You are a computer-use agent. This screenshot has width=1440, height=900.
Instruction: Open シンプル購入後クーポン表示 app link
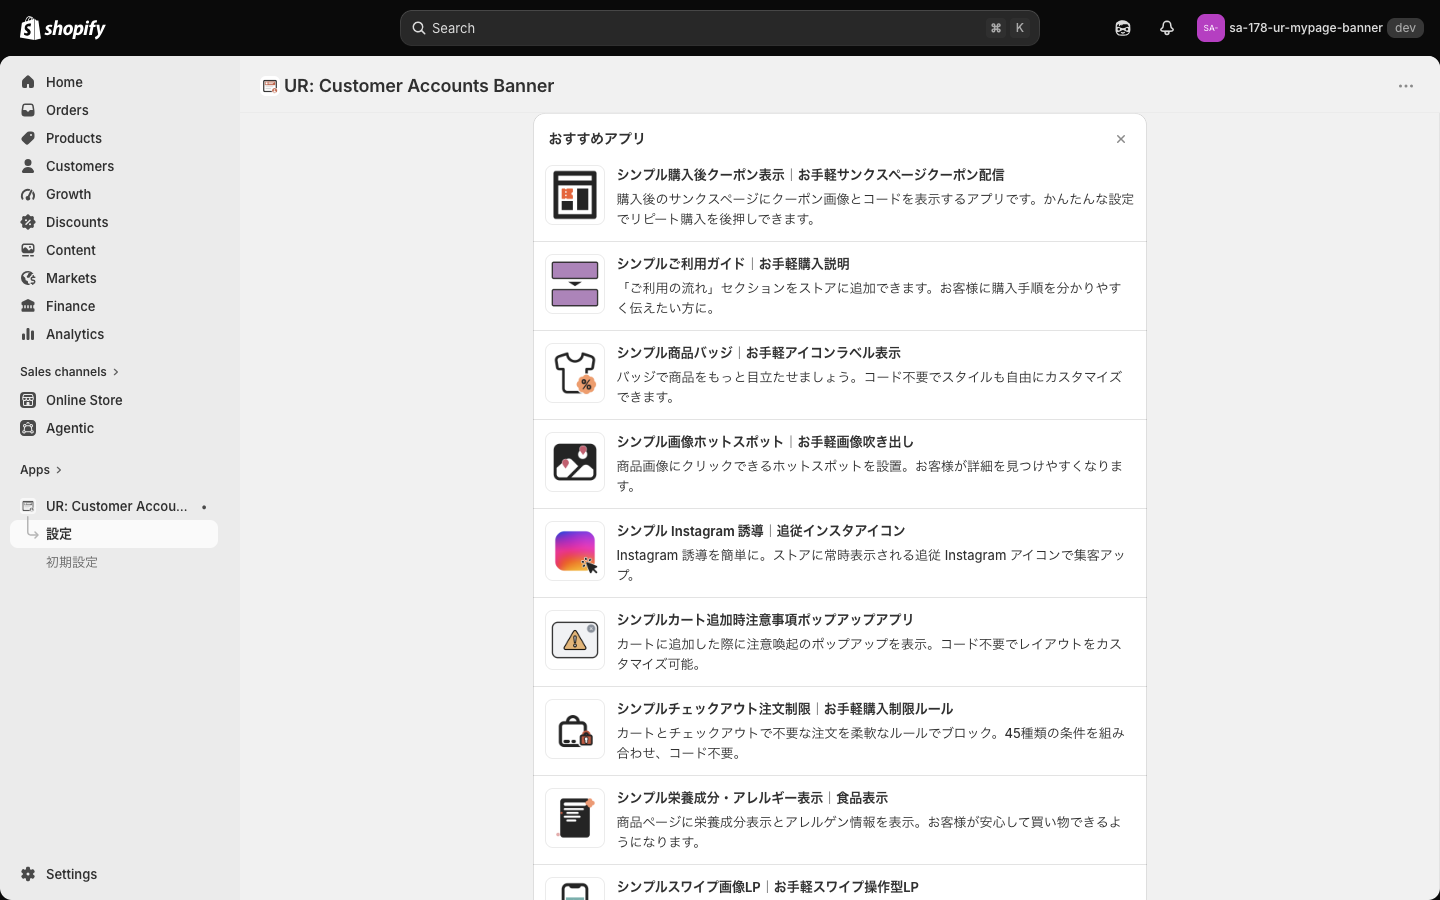pos(810,175)
